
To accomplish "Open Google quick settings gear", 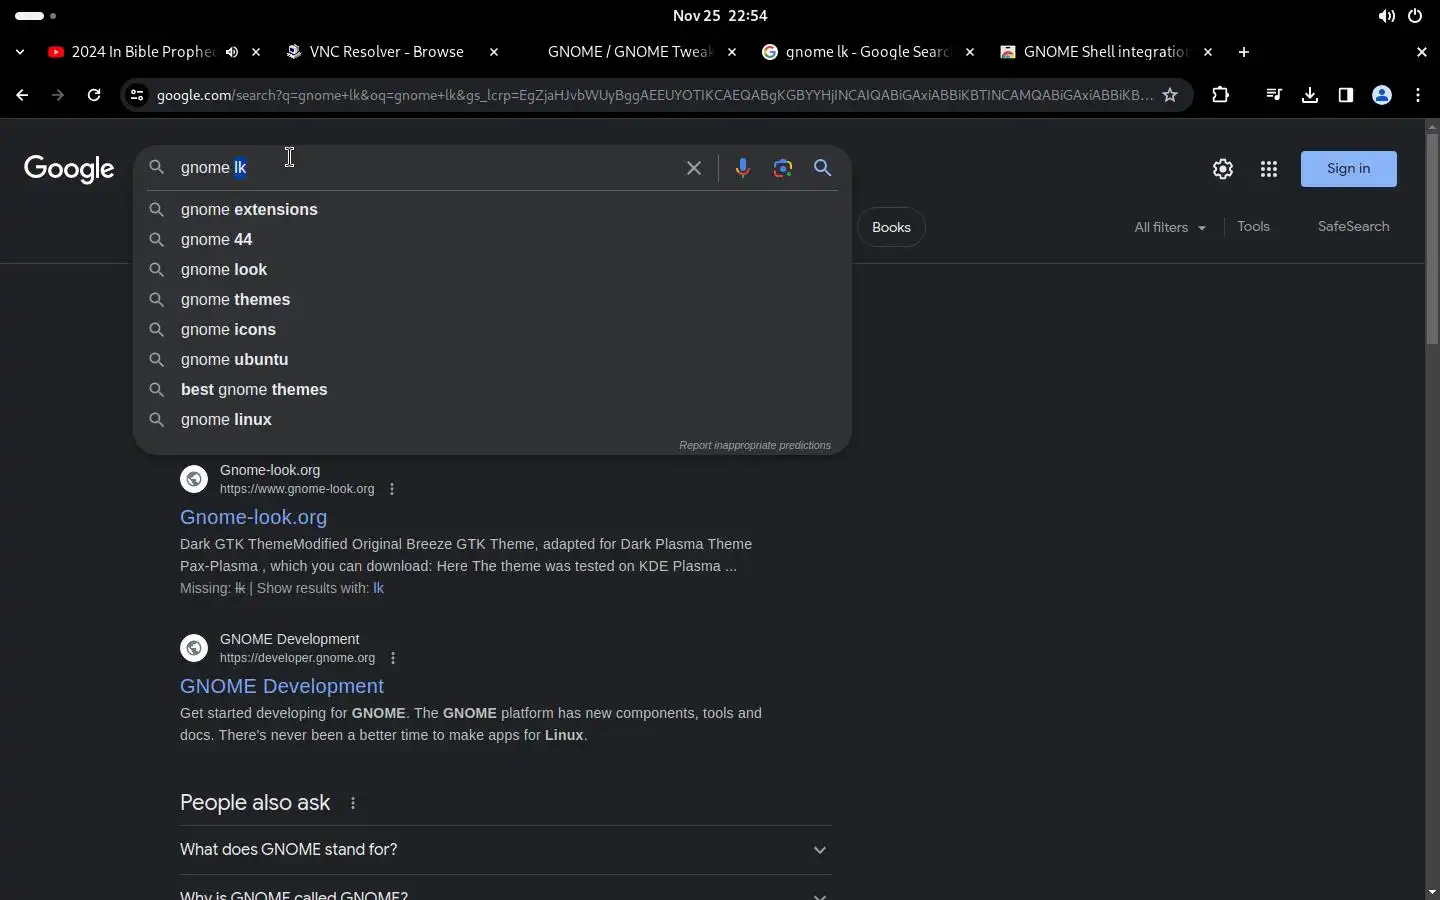I will coord(1223,169).
